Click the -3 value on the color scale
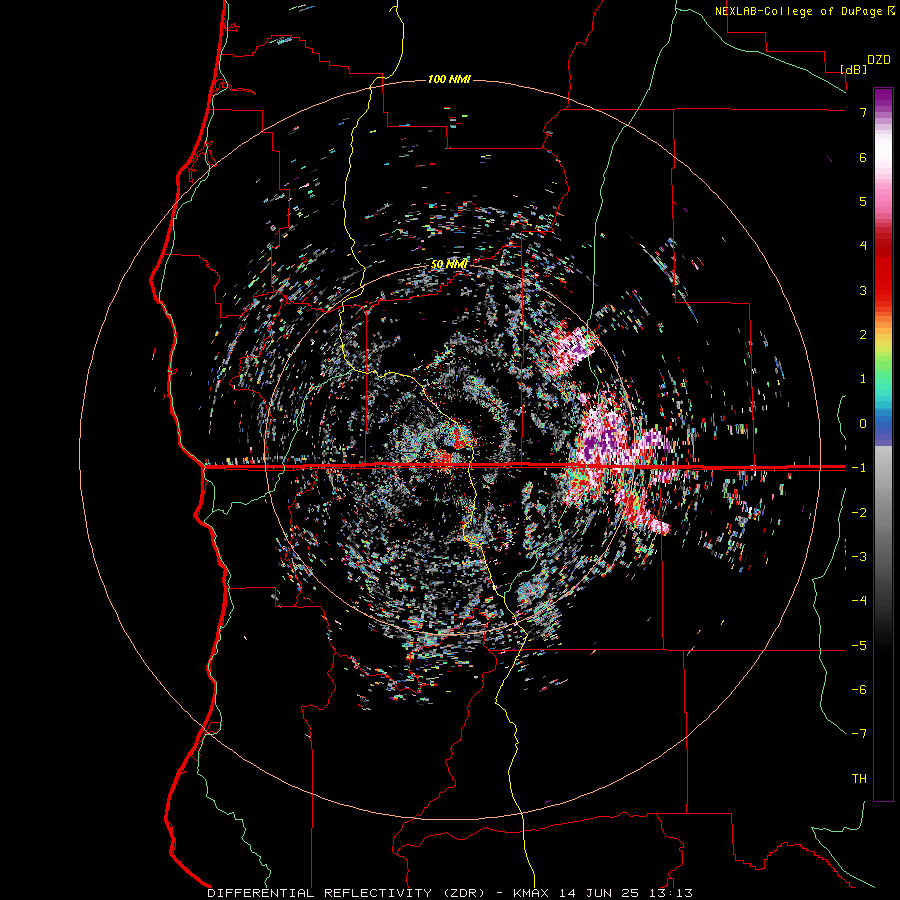Screen dimensions: 900x900 [x=859, y=557]
